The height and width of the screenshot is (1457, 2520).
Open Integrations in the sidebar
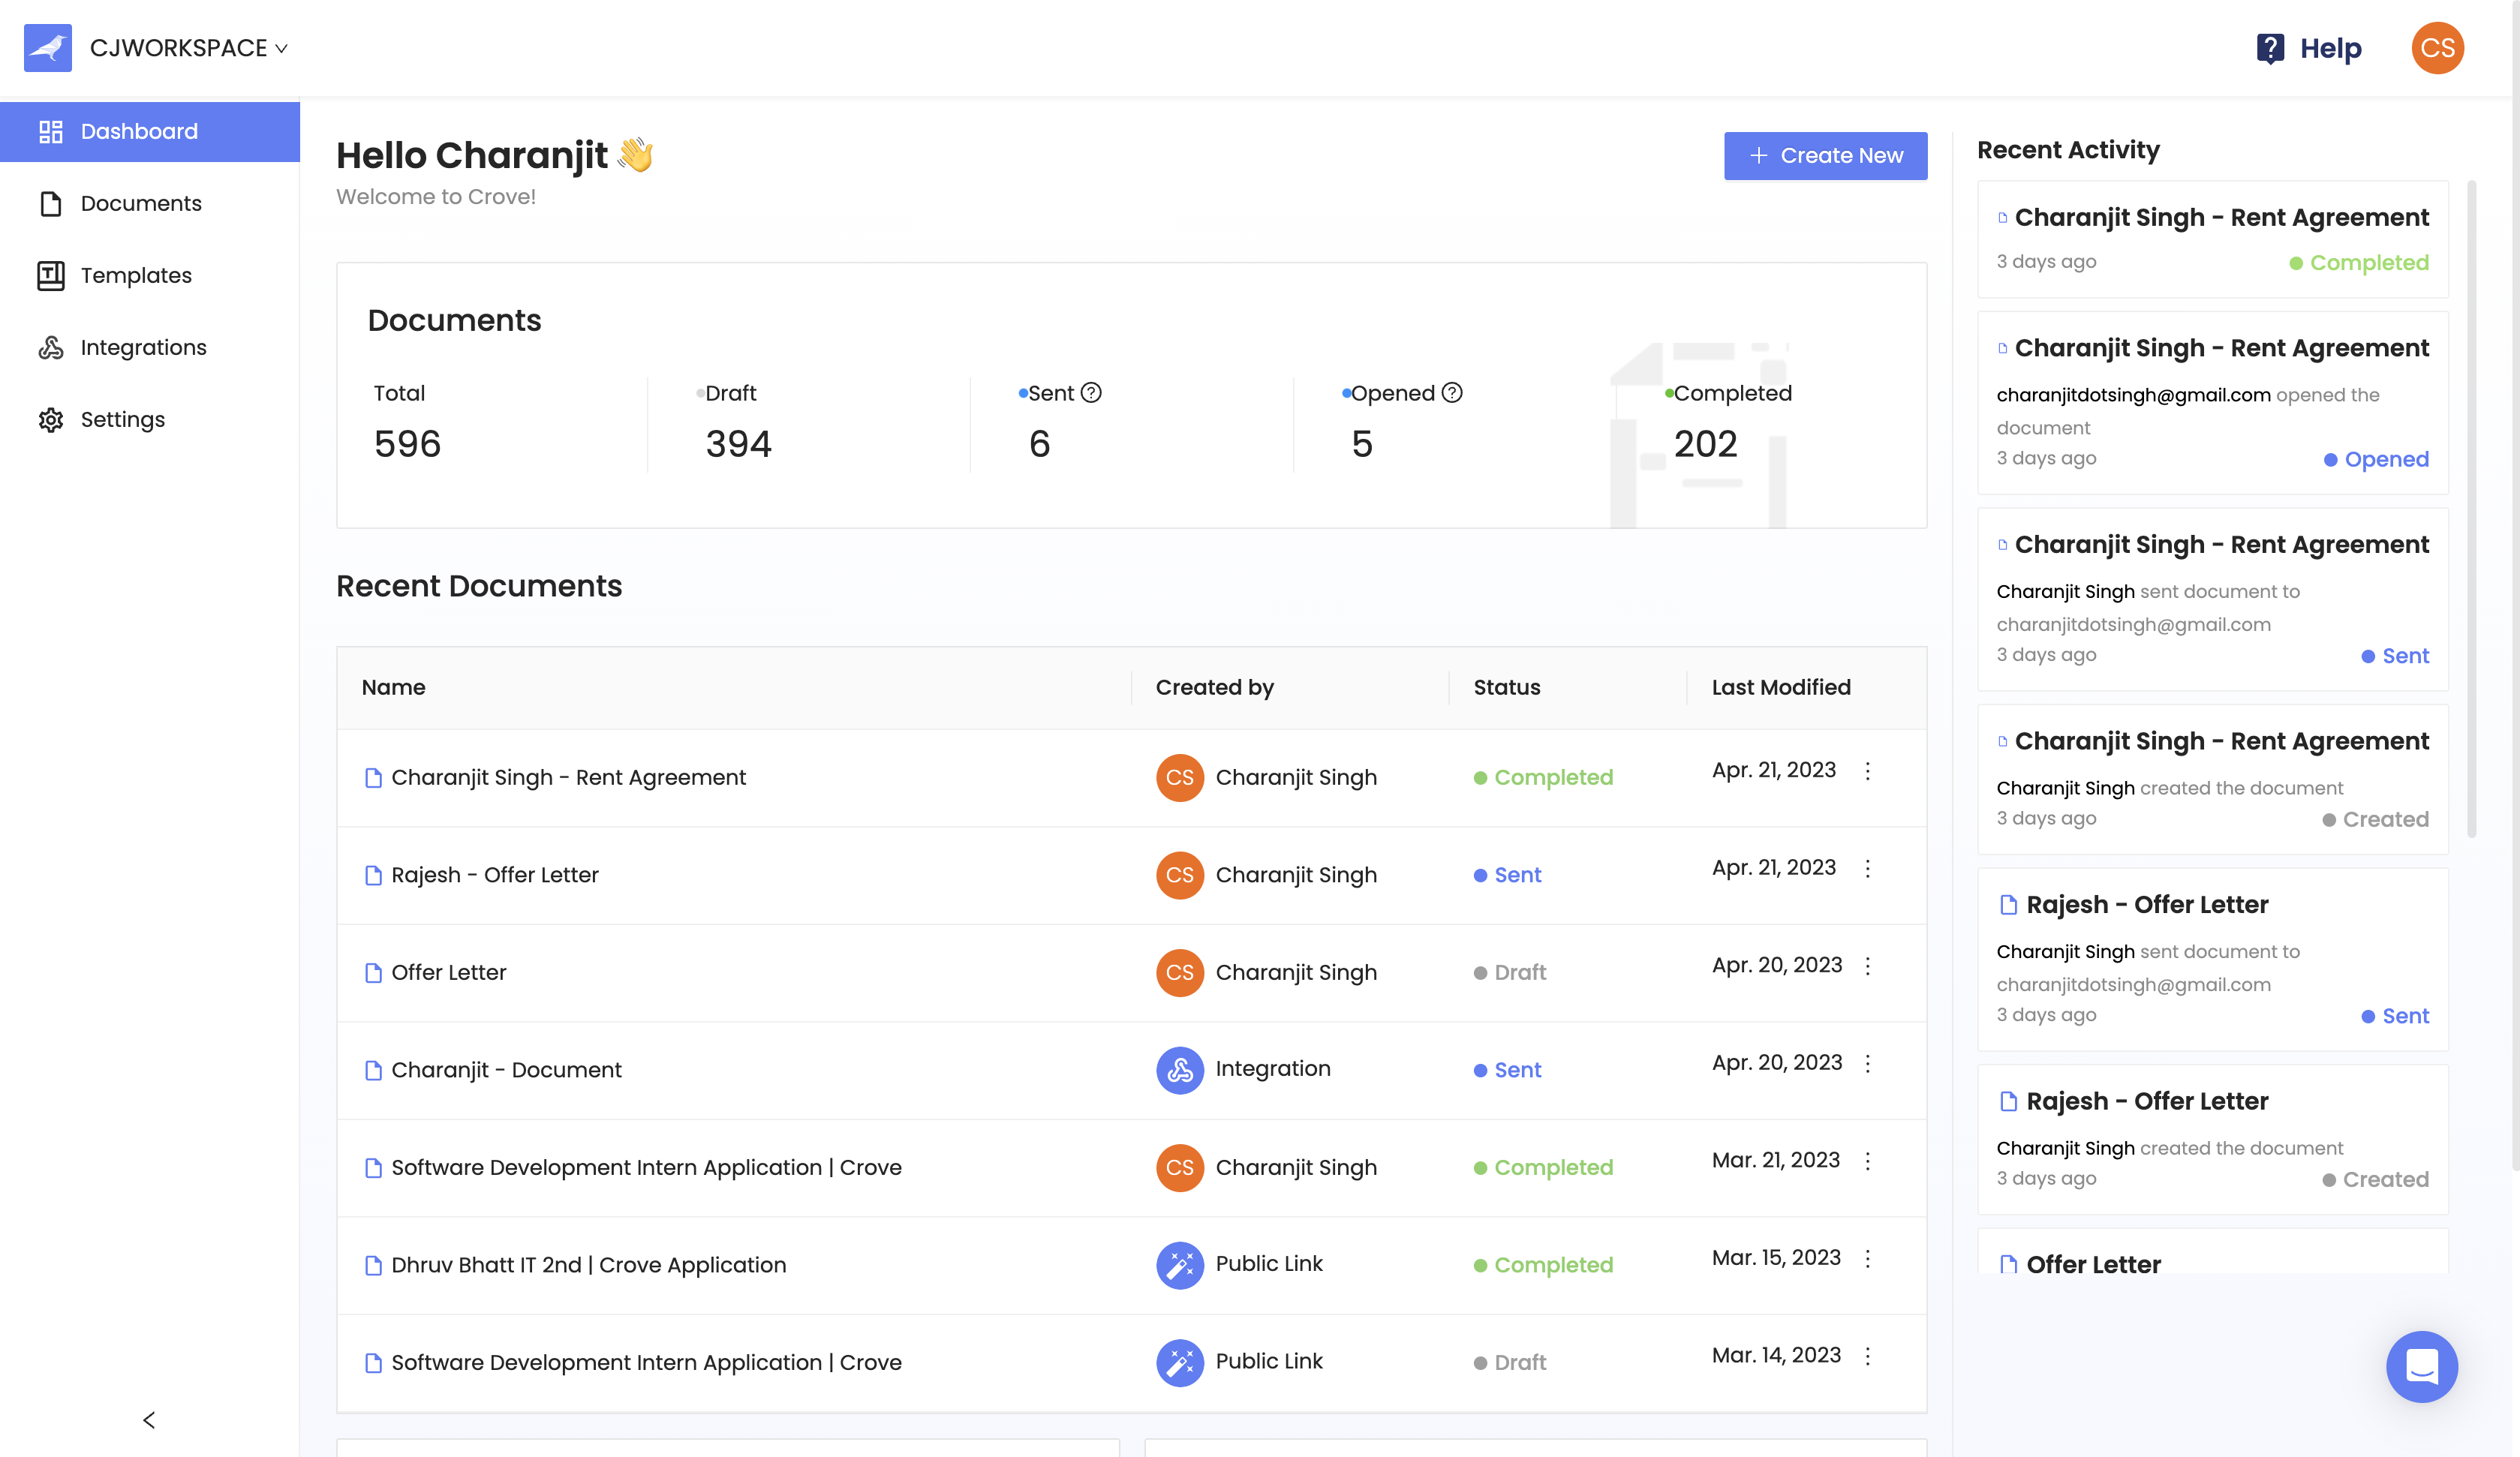click(150, 347)
